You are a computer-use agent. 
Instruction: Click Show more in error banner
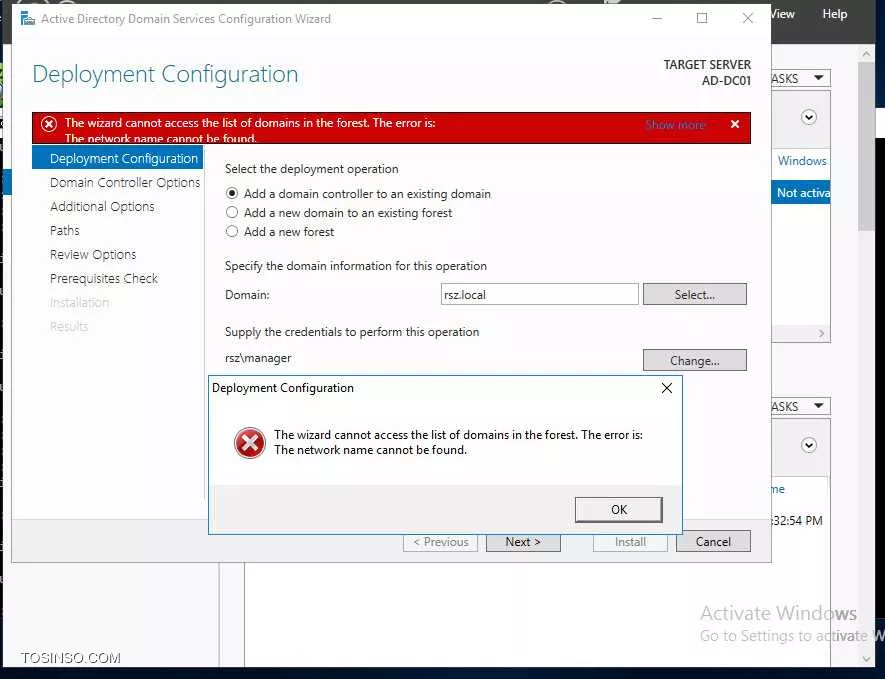(675, 125)
